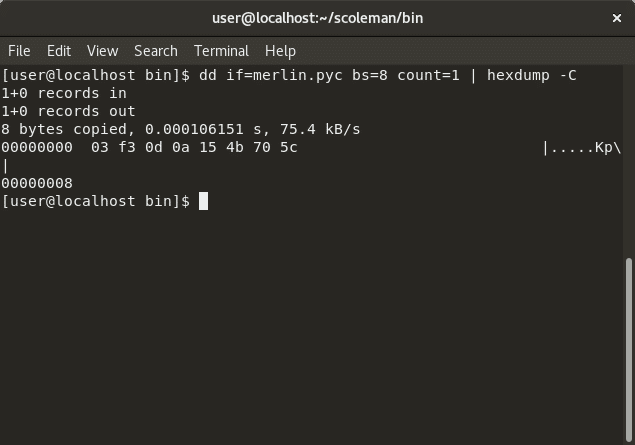Open the Terminal menu
Viewport: 635px width, 445px height.
point(221,51)
